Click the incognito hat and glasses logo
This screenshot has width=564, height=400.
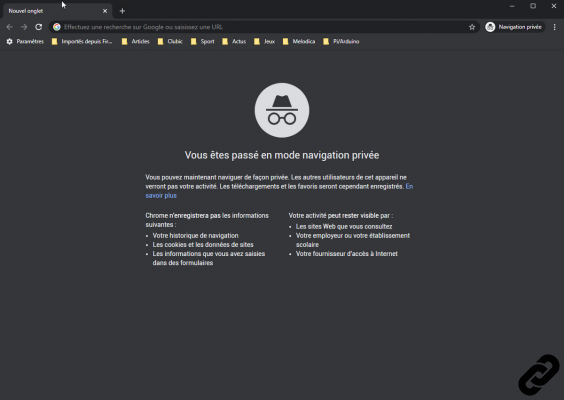click(x=282, y=110)
